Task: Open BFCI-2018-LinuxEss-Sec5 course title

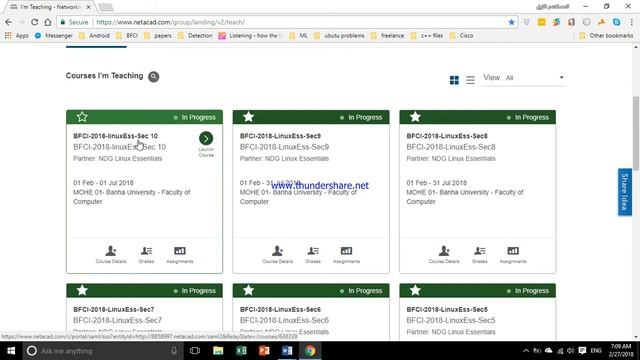Action: coord(447,309)
